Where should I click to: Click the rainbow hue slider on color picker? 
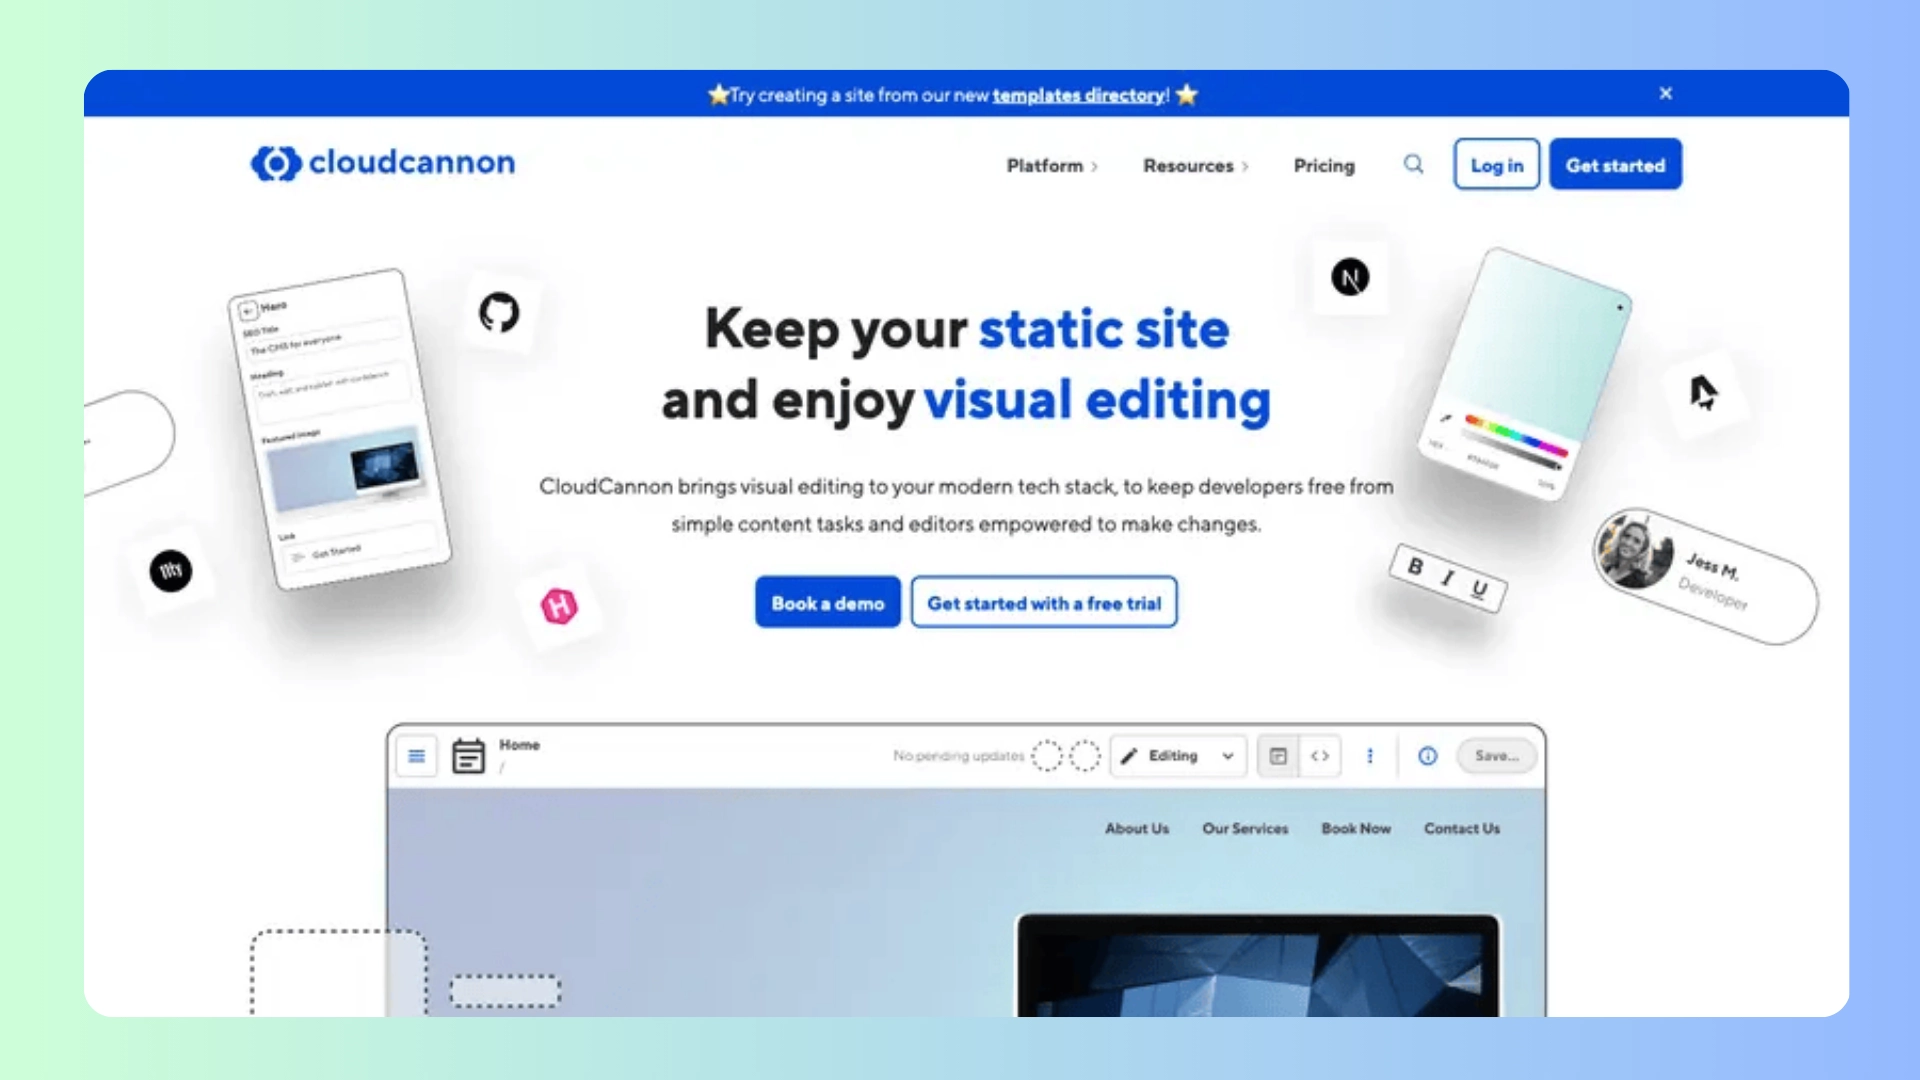click(x=1515, y=435)
